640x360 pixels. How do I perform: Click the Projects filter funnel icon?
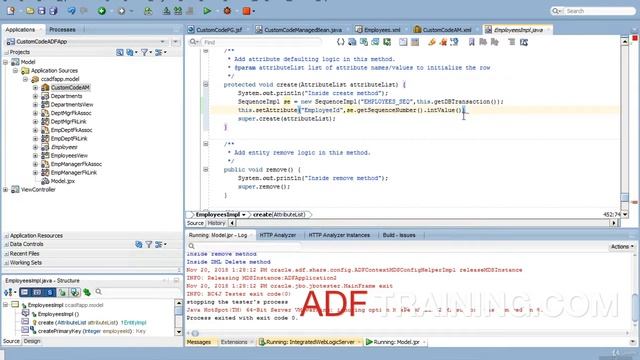(x=144, y=52)
